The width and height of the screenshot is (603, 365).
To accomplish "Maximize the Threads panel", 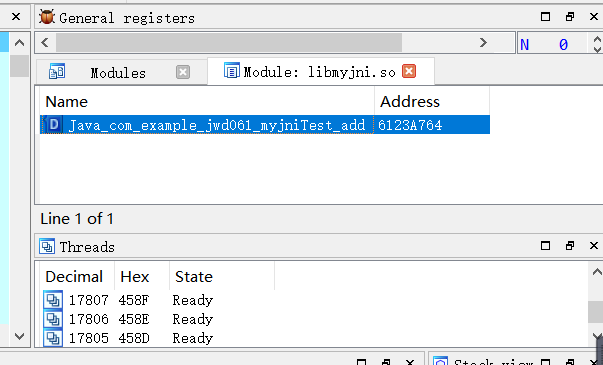I will pyautogui.click(x=545, y=245).
